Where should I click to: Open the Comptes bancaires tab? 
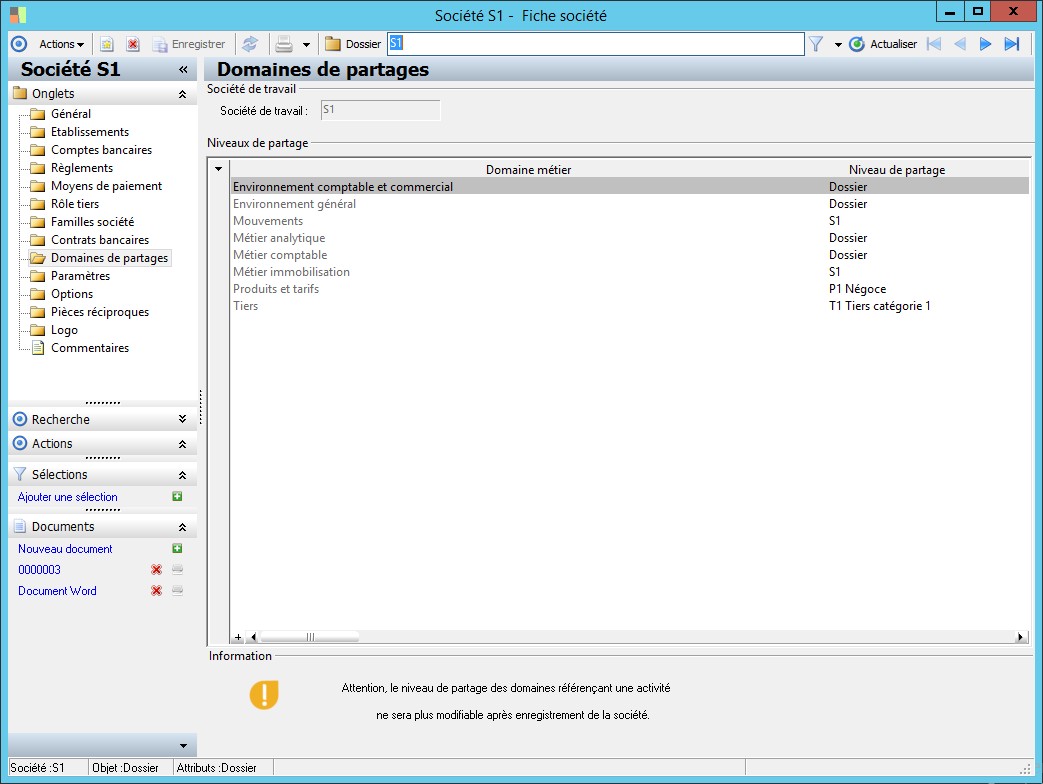pyautogui.click(x=101, y=150)
